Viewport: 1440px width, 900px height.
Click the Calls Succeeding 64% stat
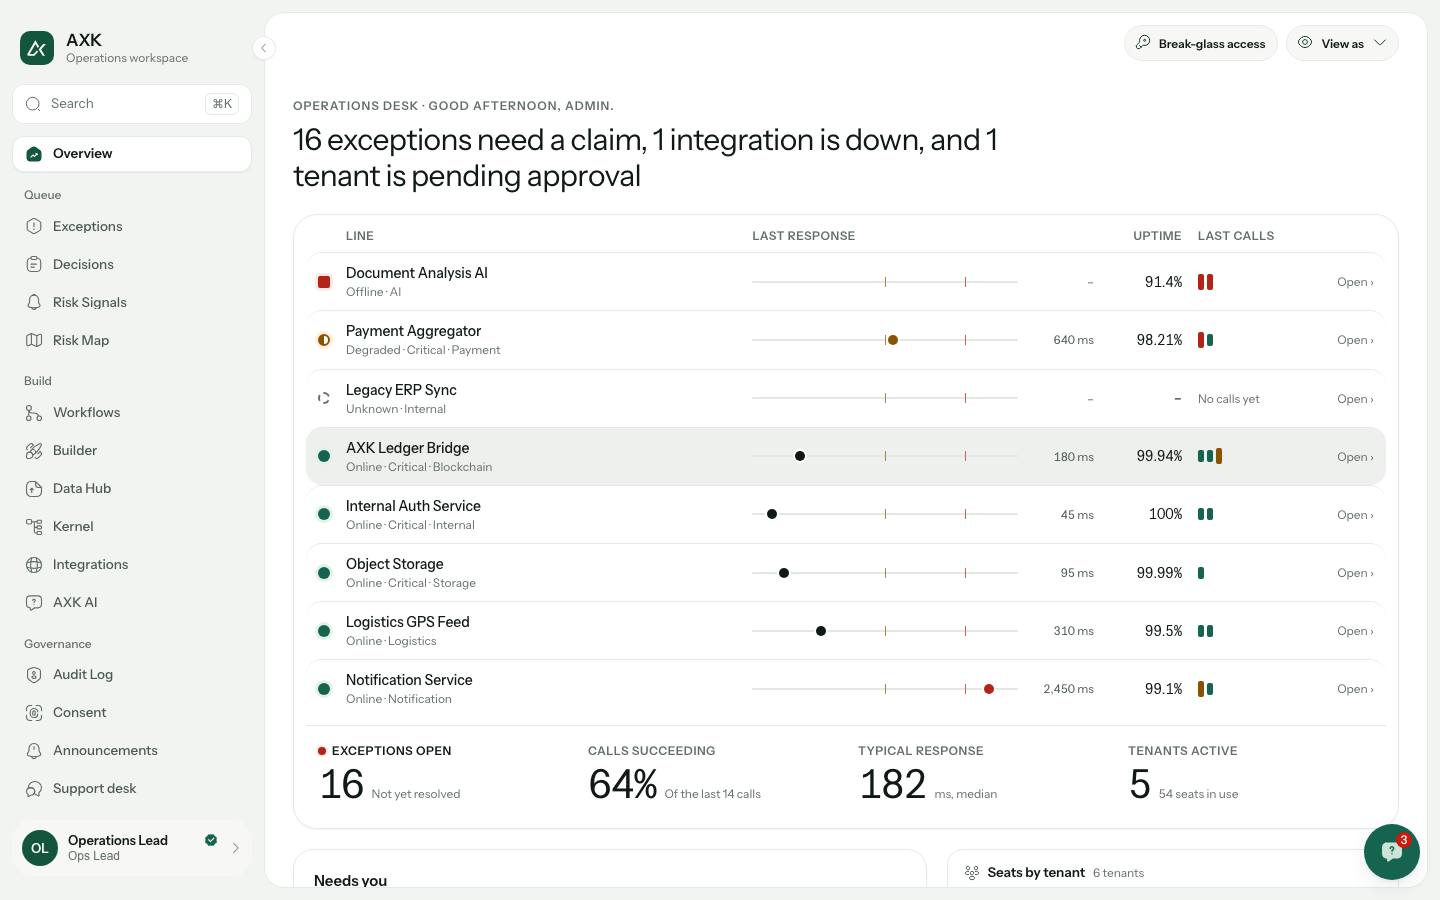click(x=623, y=785)
